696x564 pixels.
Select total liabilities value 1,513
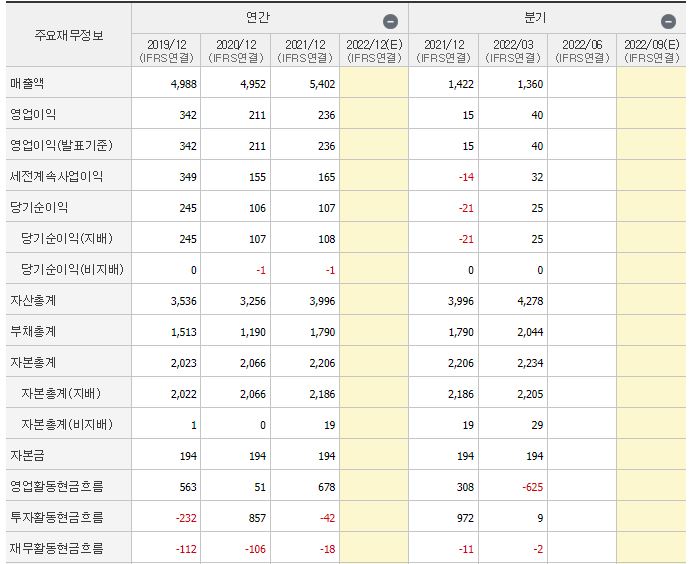click(x=184, y=332)
